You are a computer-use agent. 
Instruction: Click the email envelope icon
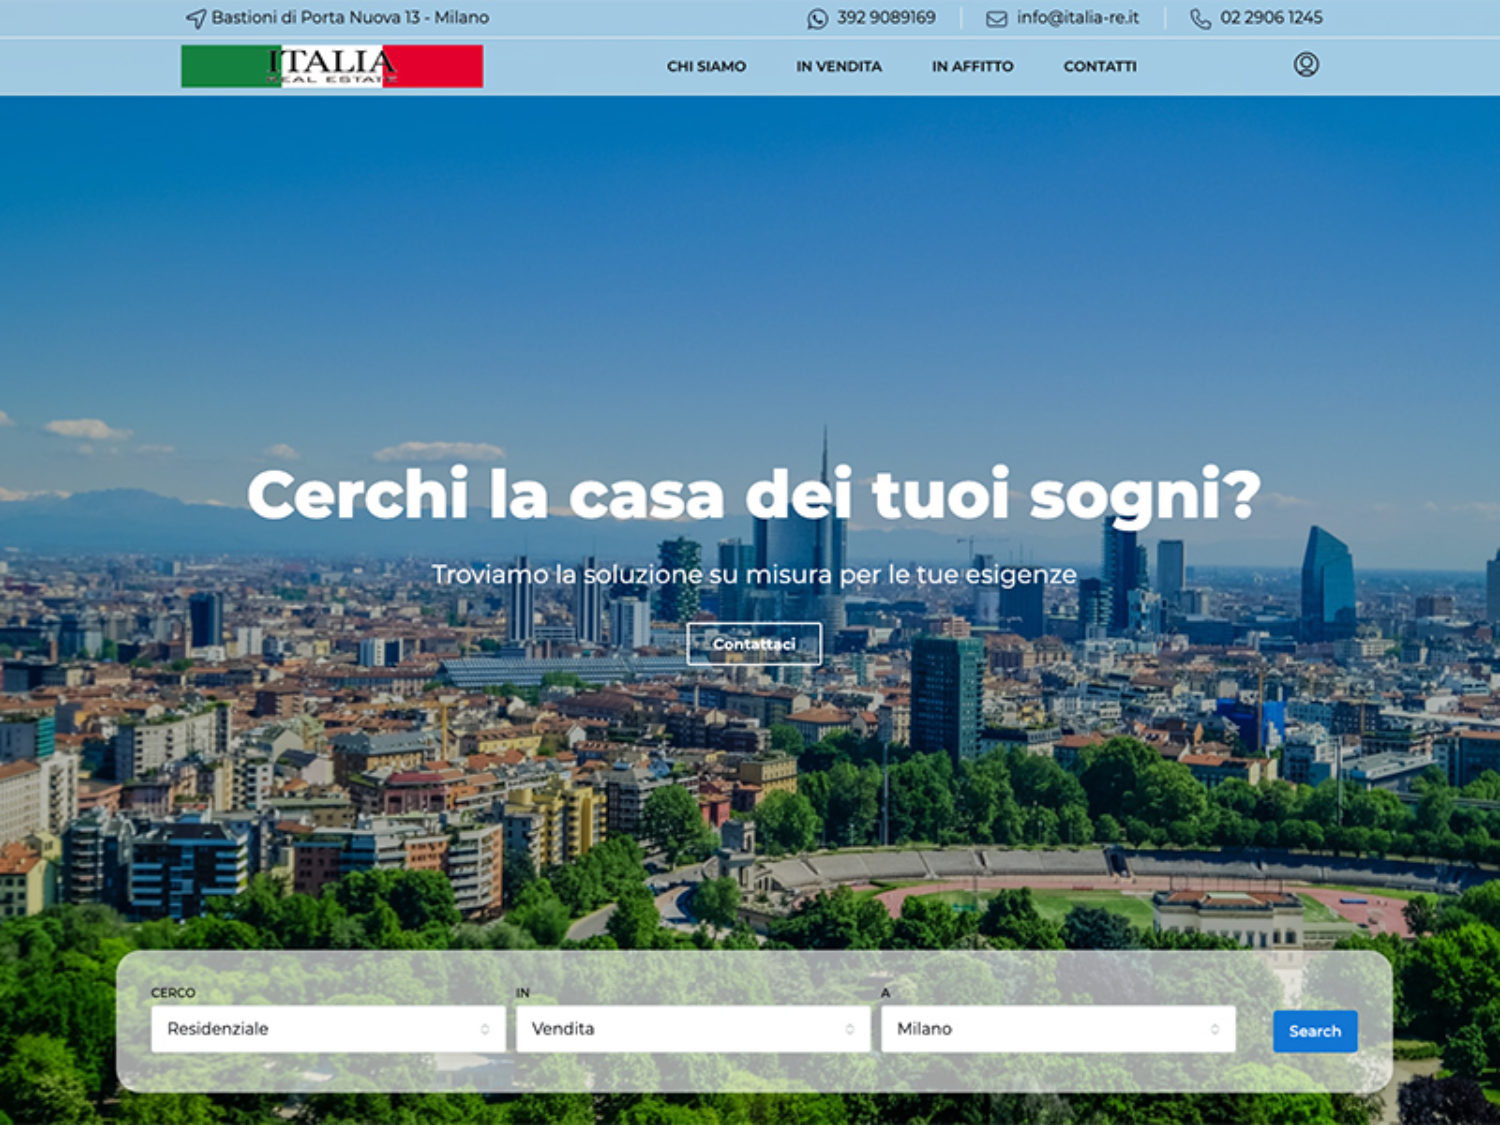[996, 18]
